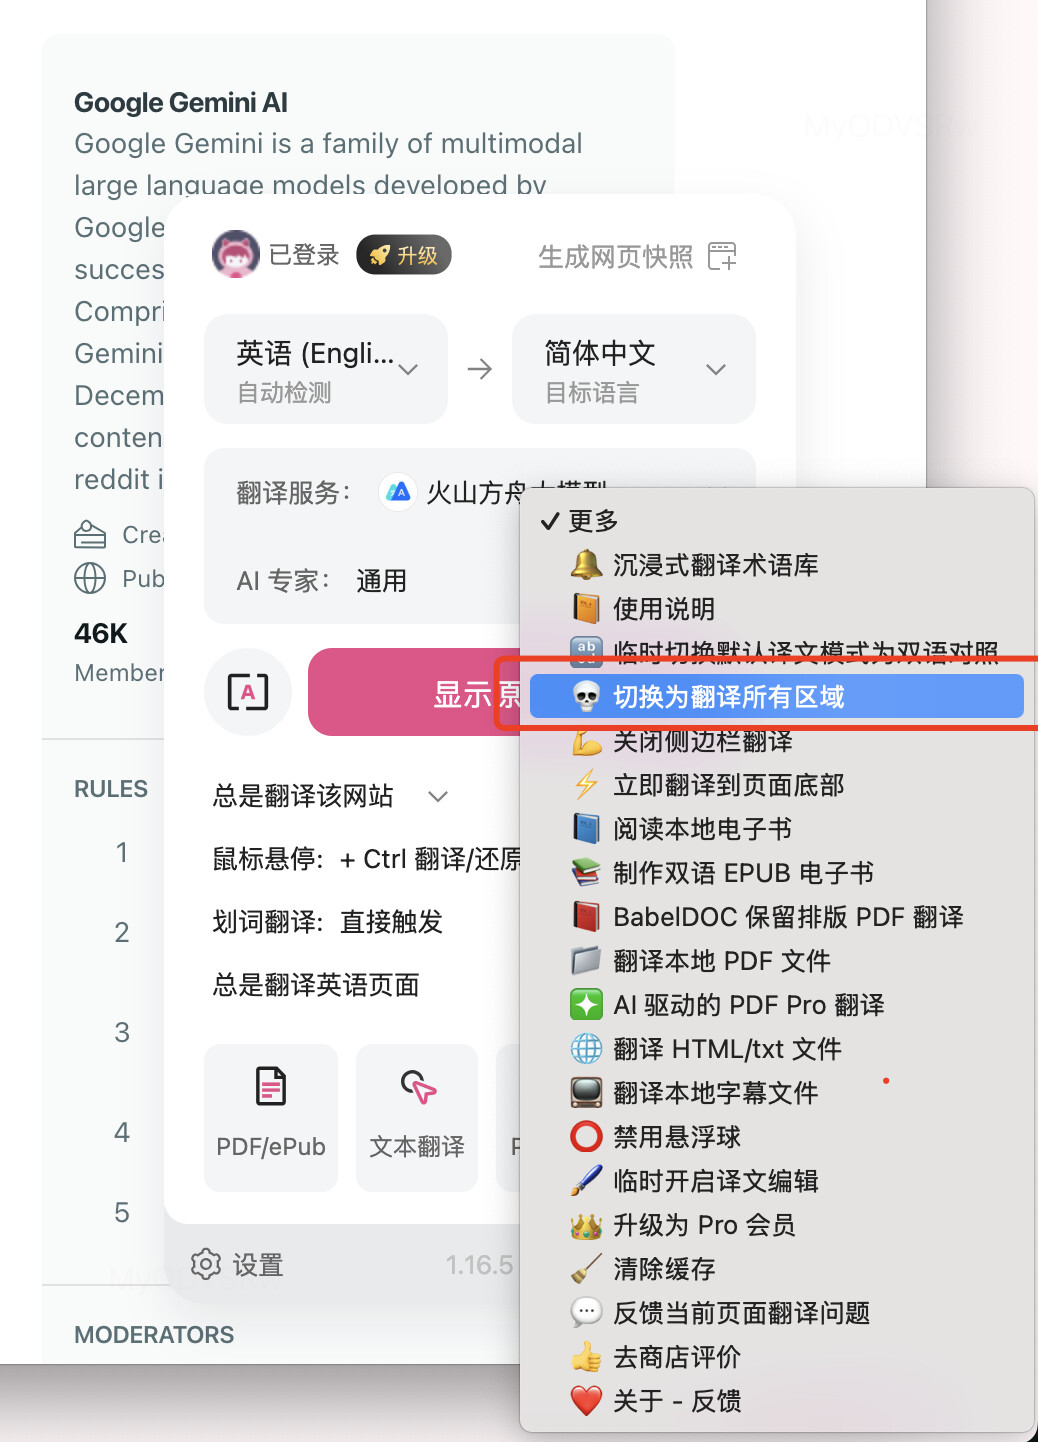Click the 火山方舟 translation service logo

pos(398,492)
